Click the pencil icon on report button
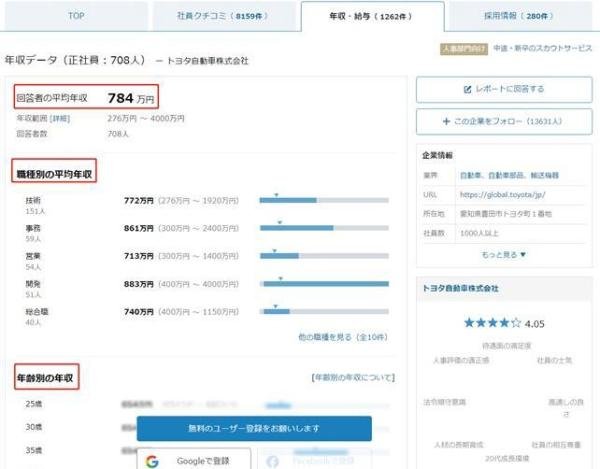Viewport: 600px width, 469px height. (x=467, y=90)
